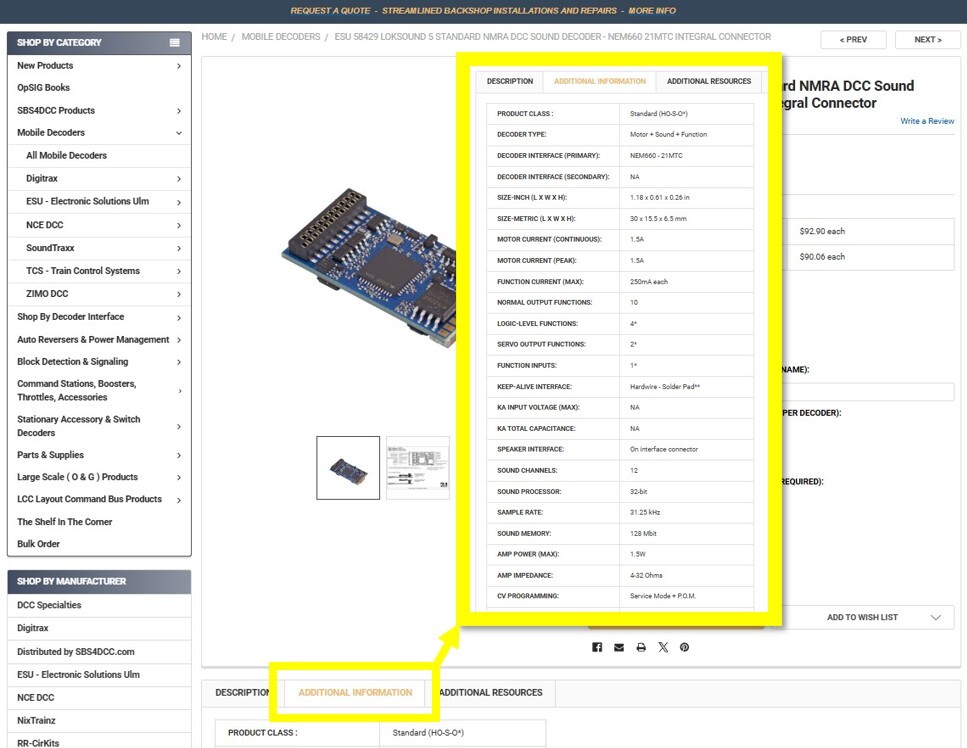967x748 pixels.
Task: Toggle Shop By Category menu icon
Action: 175,43
